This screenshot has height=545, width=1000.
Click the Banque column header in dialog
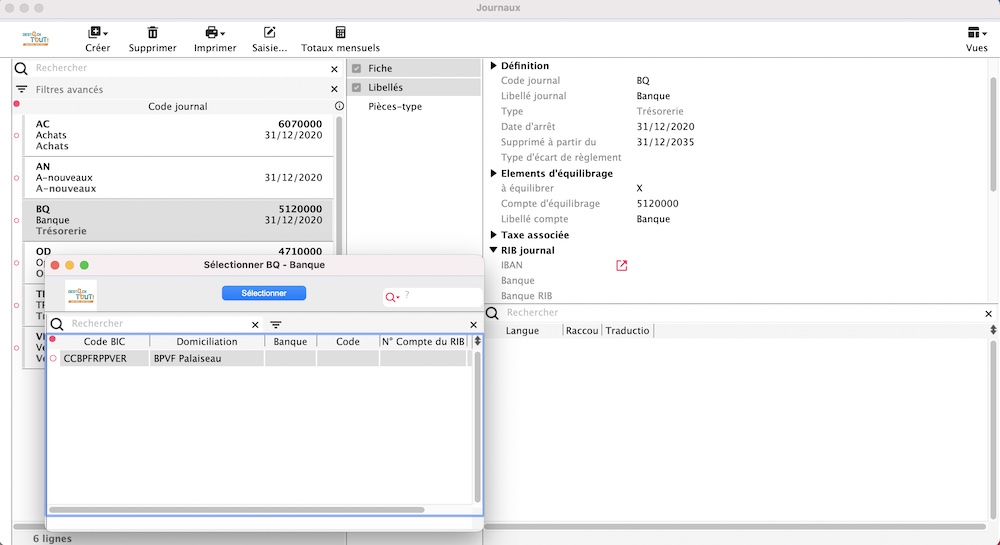290,342
